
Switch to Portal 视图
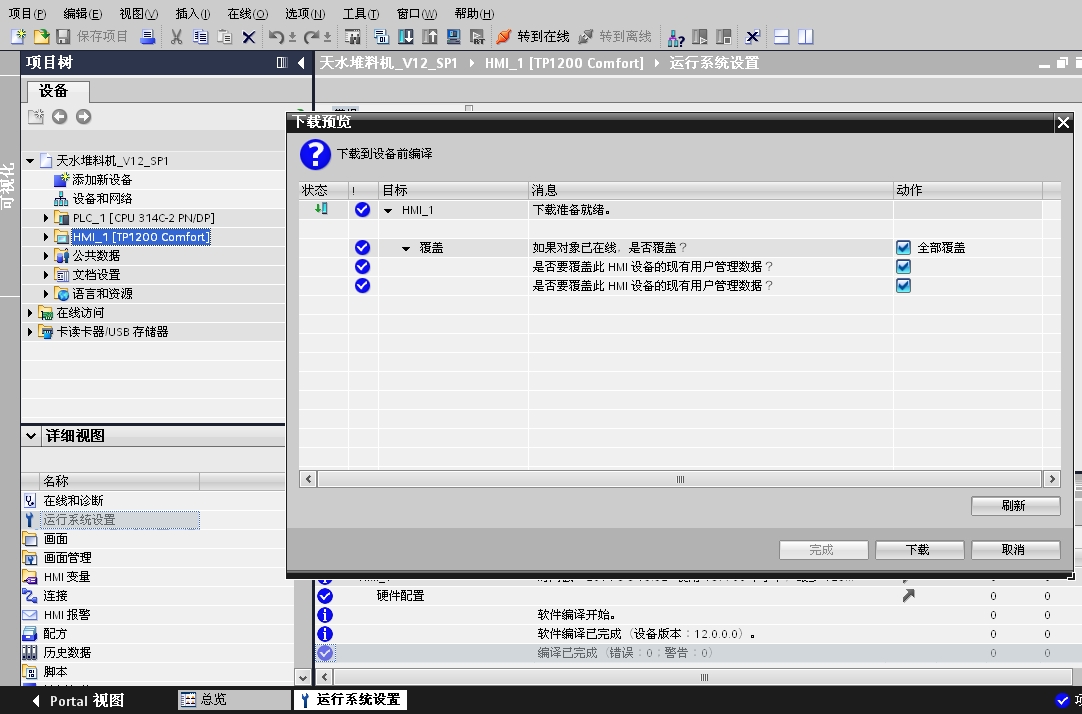pos(77,701)
